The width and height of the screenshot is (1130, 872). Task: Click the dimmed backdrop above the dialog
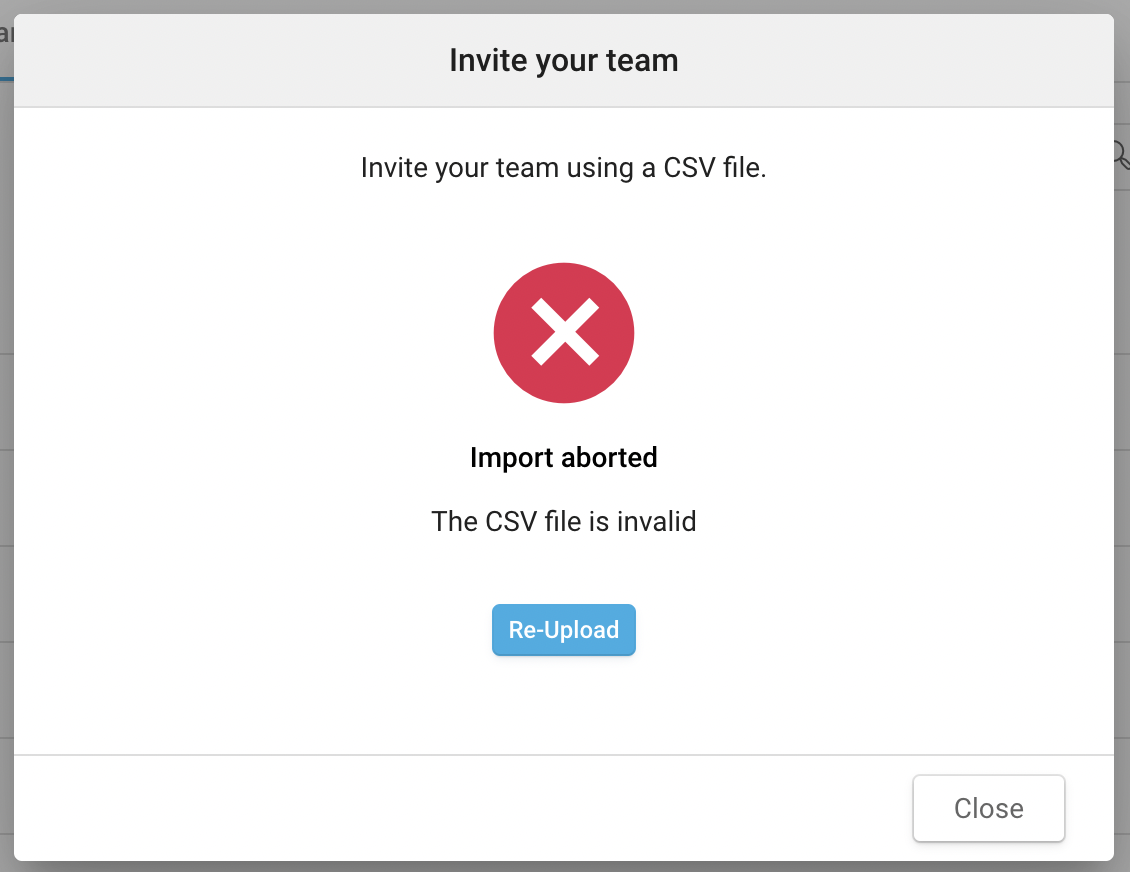(x=564, y=6)
